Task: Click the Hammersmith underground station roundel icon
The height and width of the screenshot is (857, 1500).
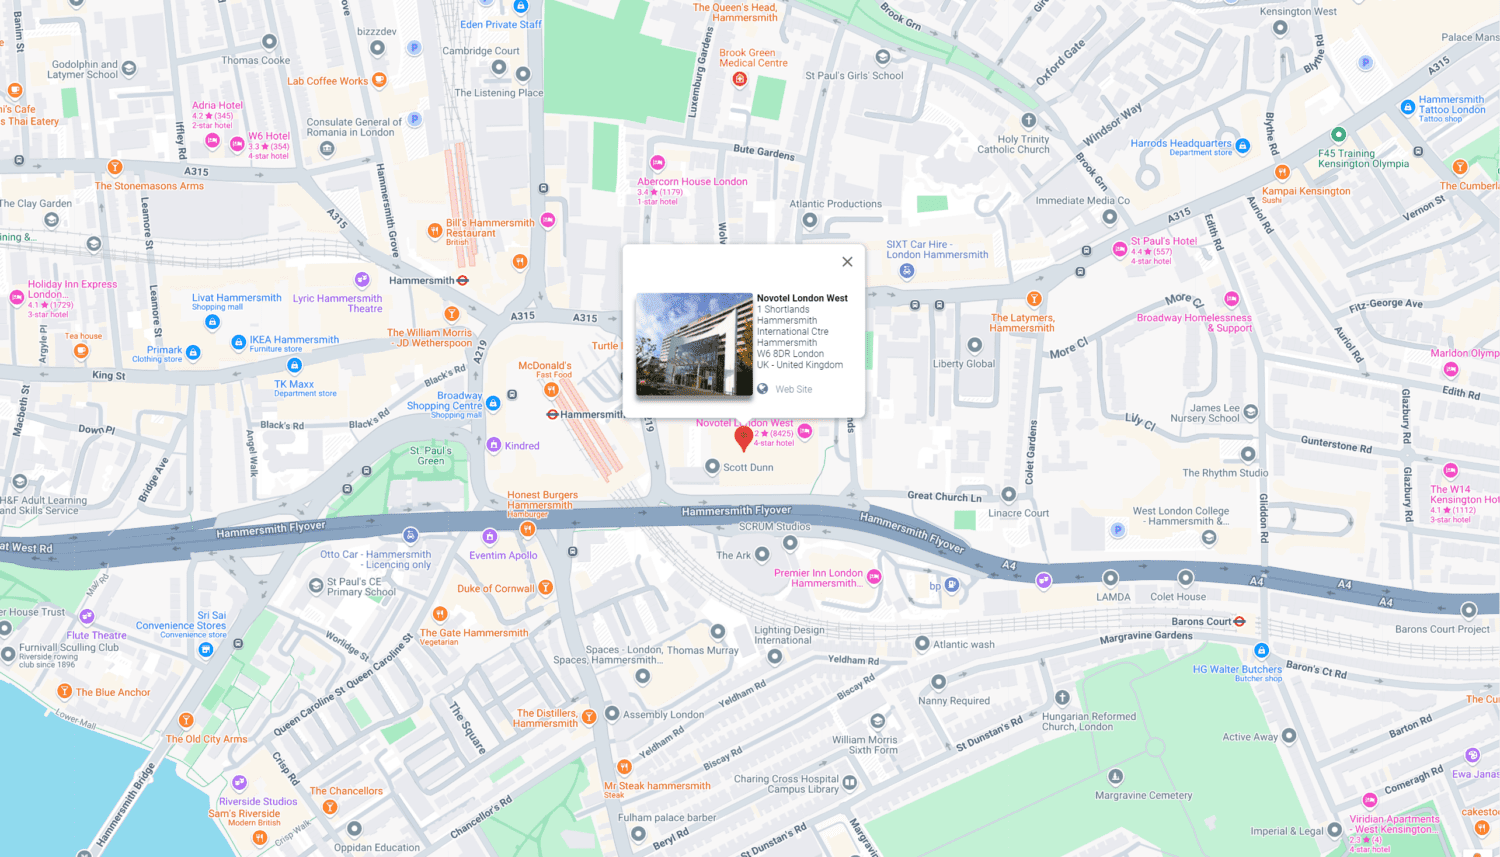Action: 463,280
